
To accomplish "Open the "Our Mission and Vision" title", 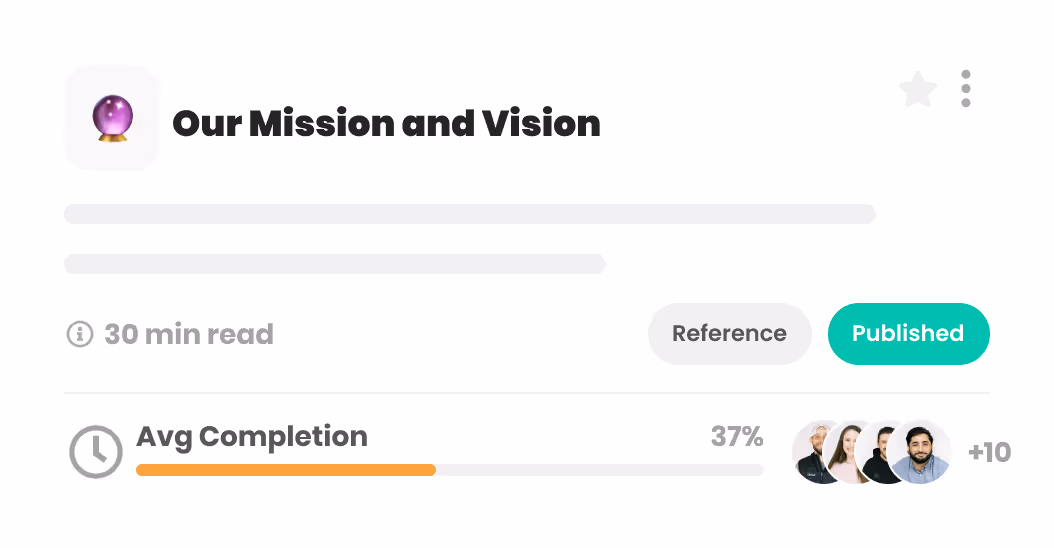I will tap(386, 124).
